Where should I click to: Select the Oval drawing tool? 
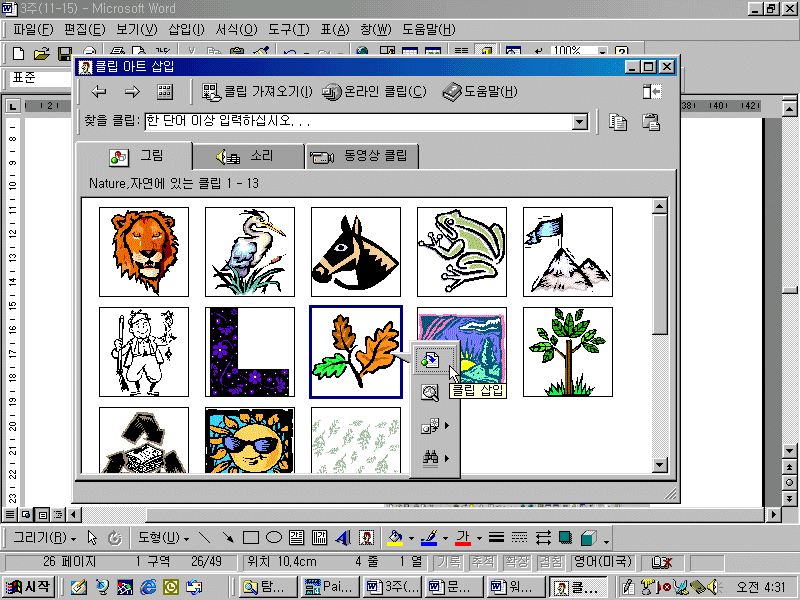[x=274, y=538]
